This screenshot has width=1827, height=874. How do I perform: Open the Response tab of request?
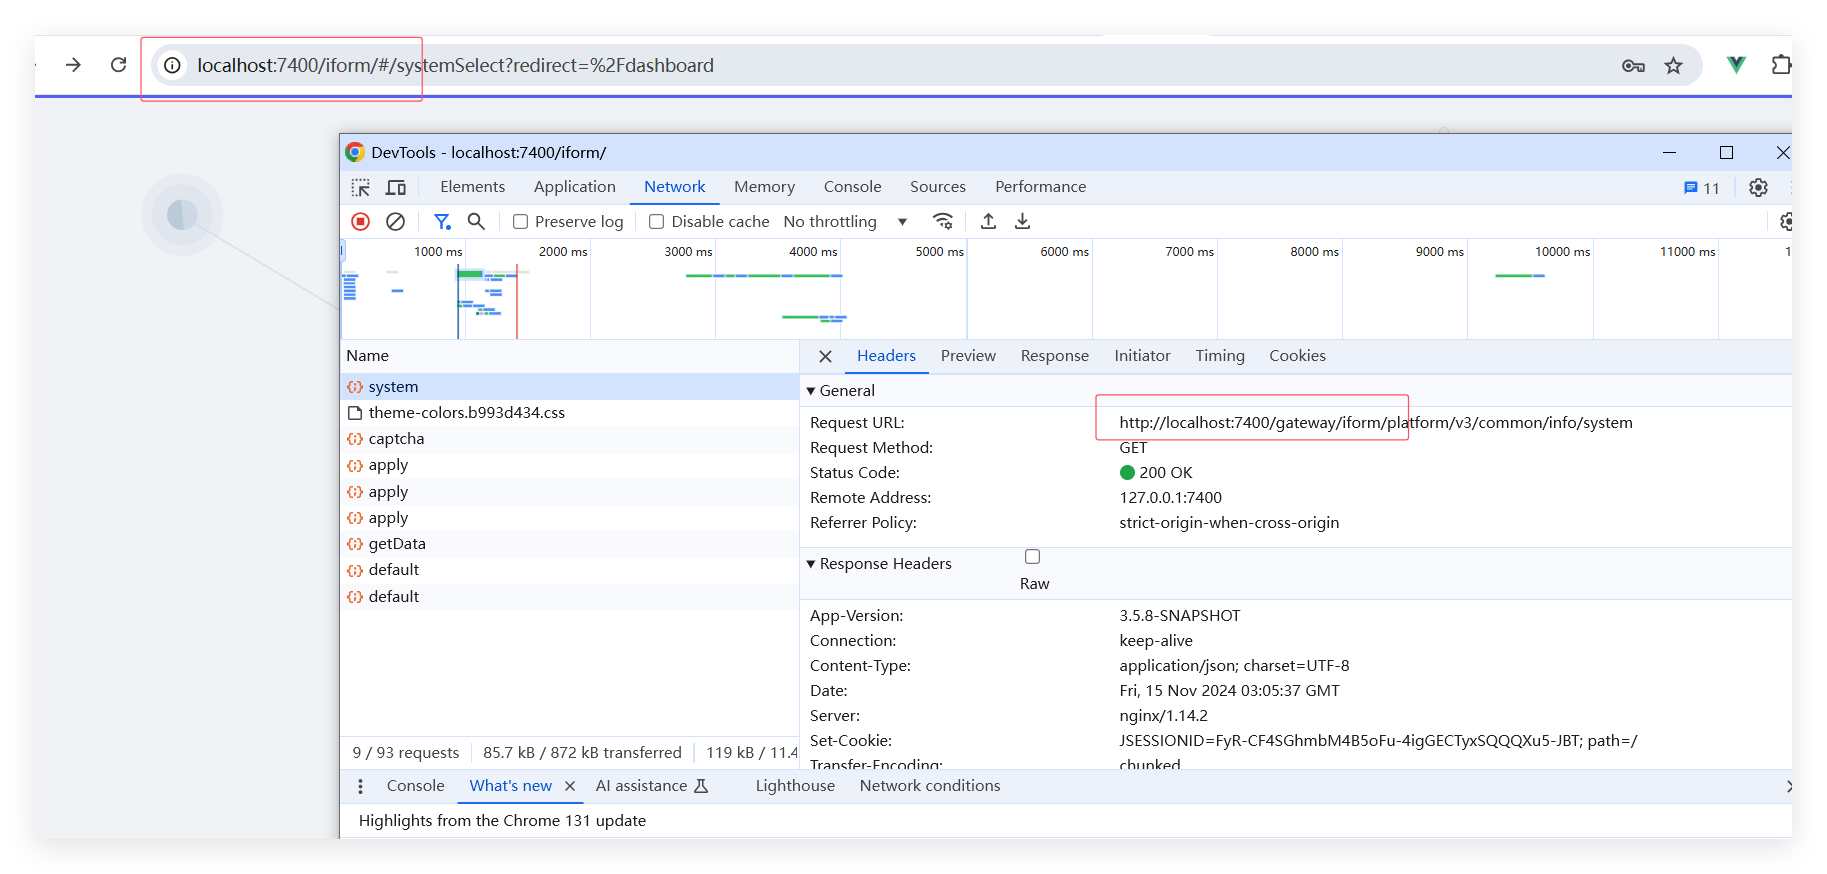click(1054, 356)
